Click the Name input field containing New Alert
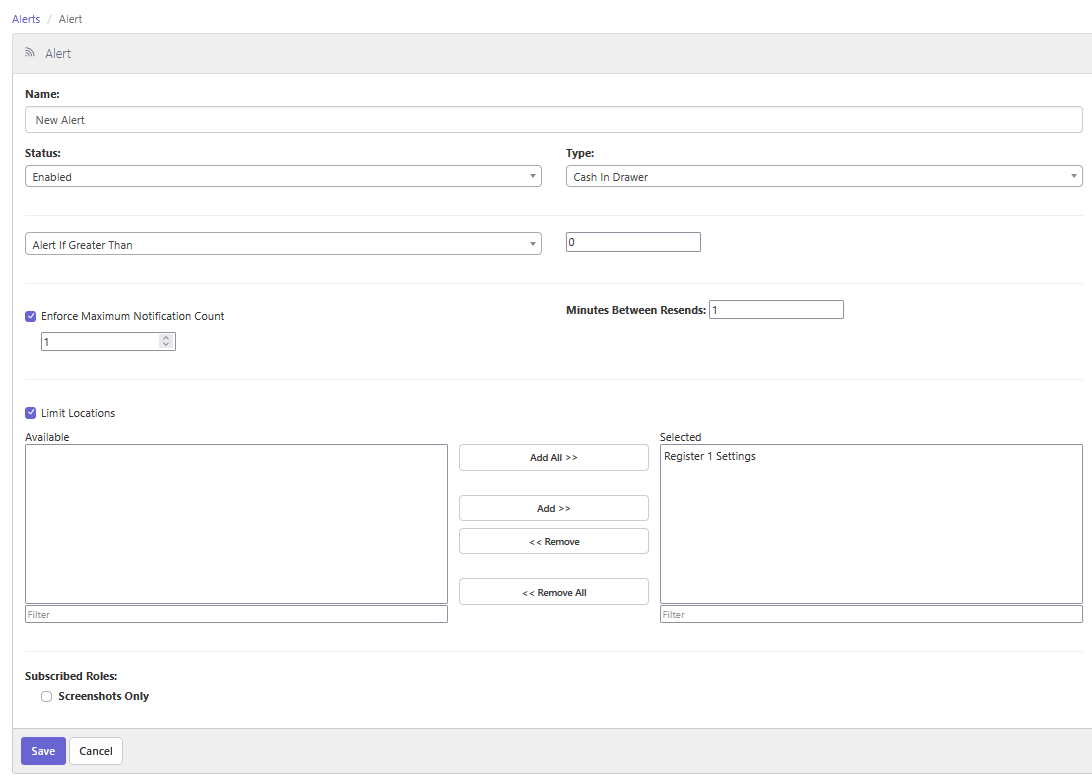This screenshot has width=1092, height=783. 554,120
